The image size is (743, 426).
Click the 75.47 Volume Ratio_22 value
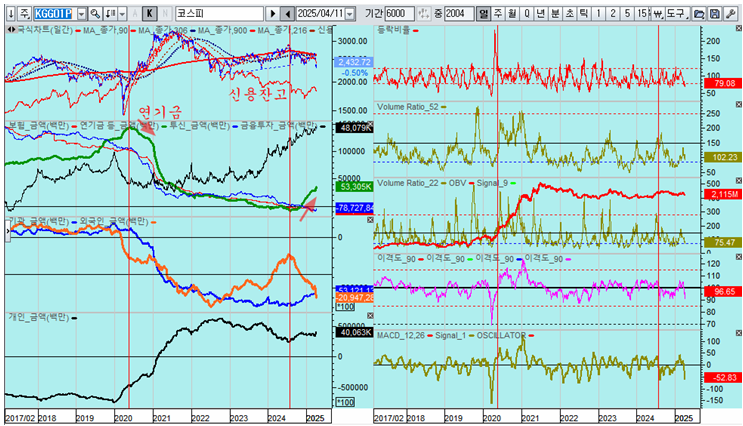[723, 243]
